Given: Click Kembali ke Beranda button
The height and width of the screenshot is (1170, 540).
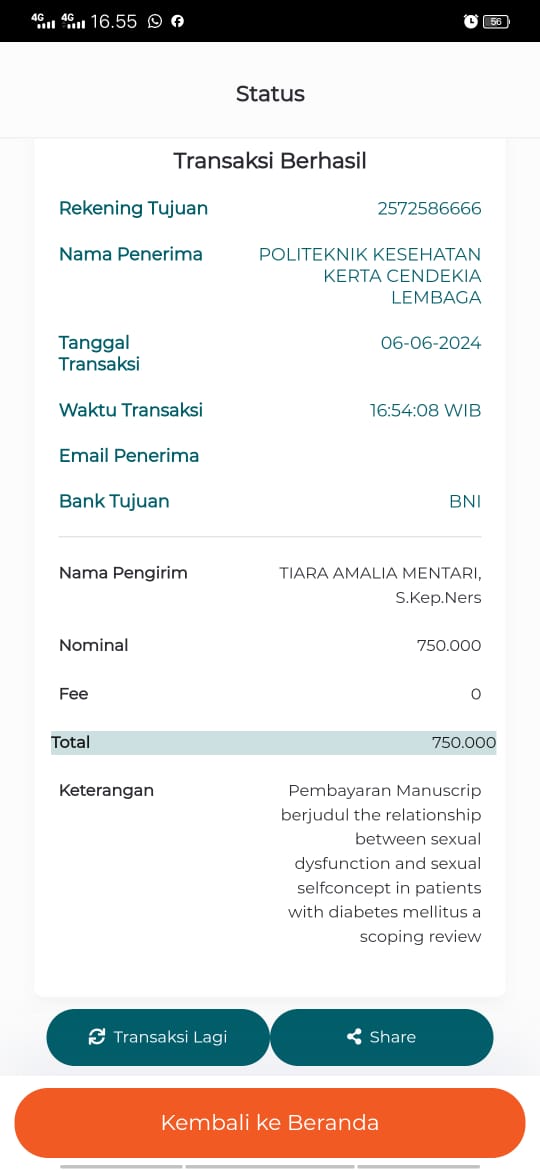Looking at the screenshot, I should click(270, 1122).
